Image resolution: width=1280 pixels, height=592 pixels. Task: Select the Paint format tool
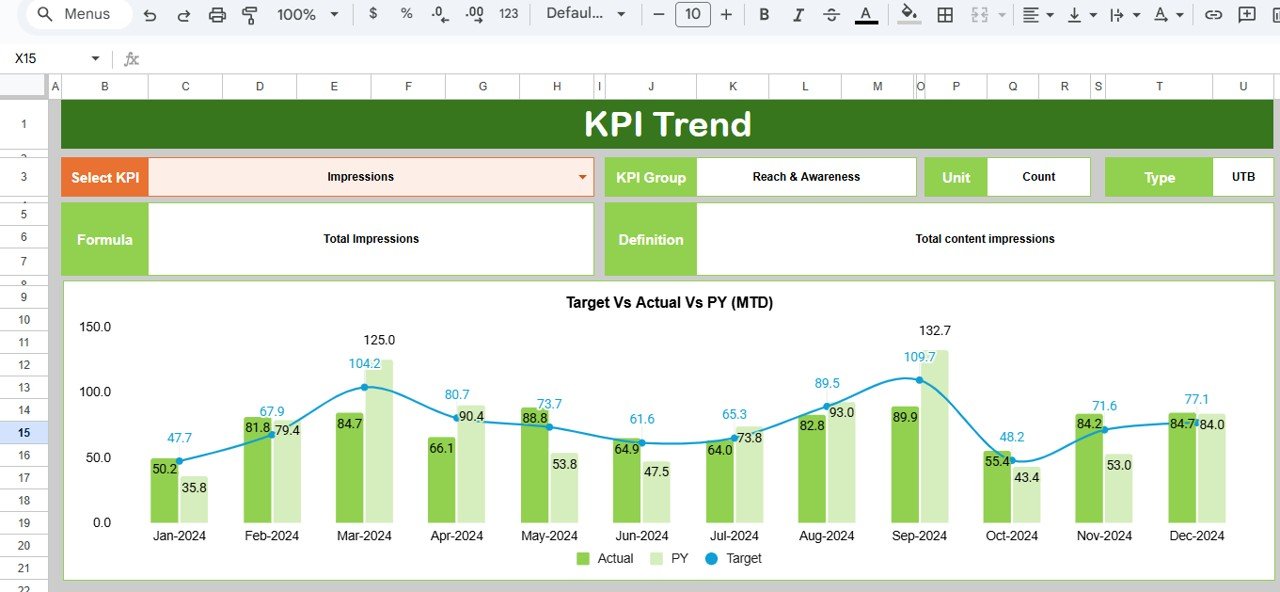coord(250,15)
